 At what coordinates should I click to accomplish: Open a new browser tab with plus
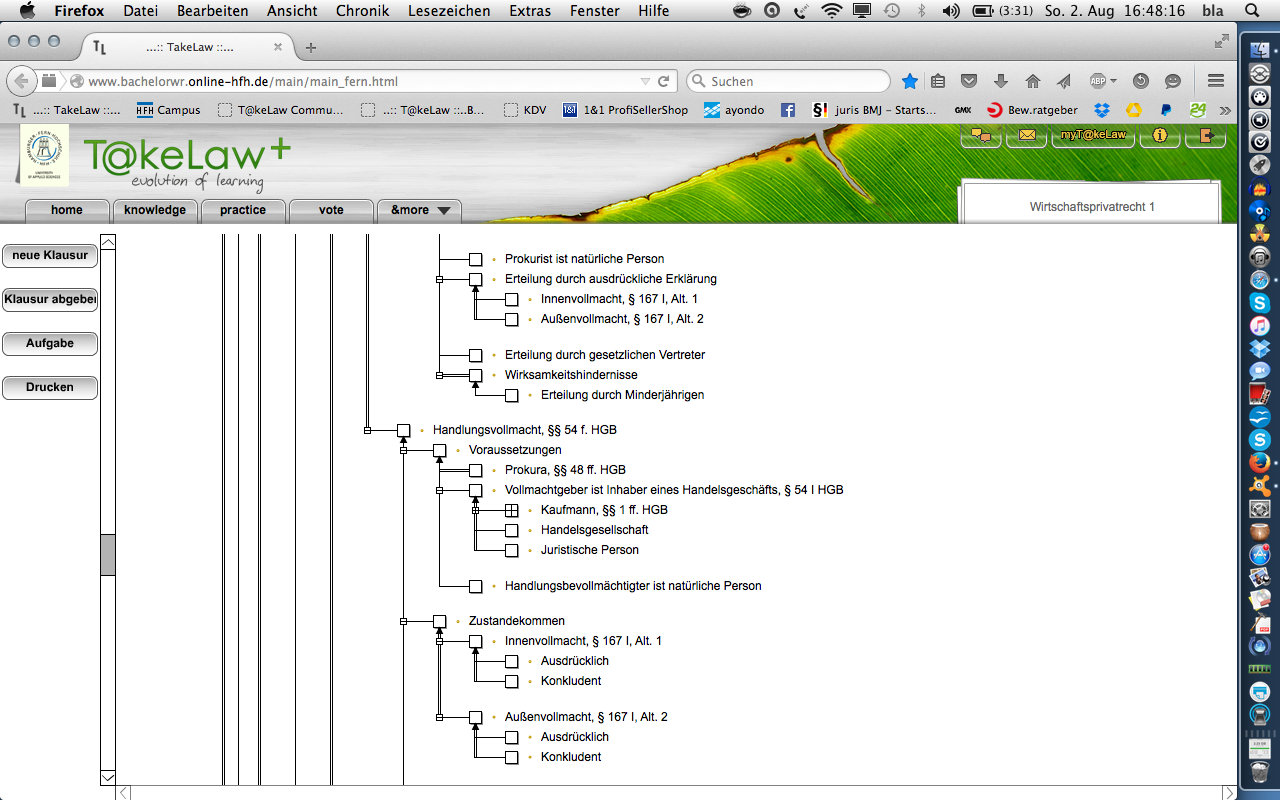tap(311, 47)
